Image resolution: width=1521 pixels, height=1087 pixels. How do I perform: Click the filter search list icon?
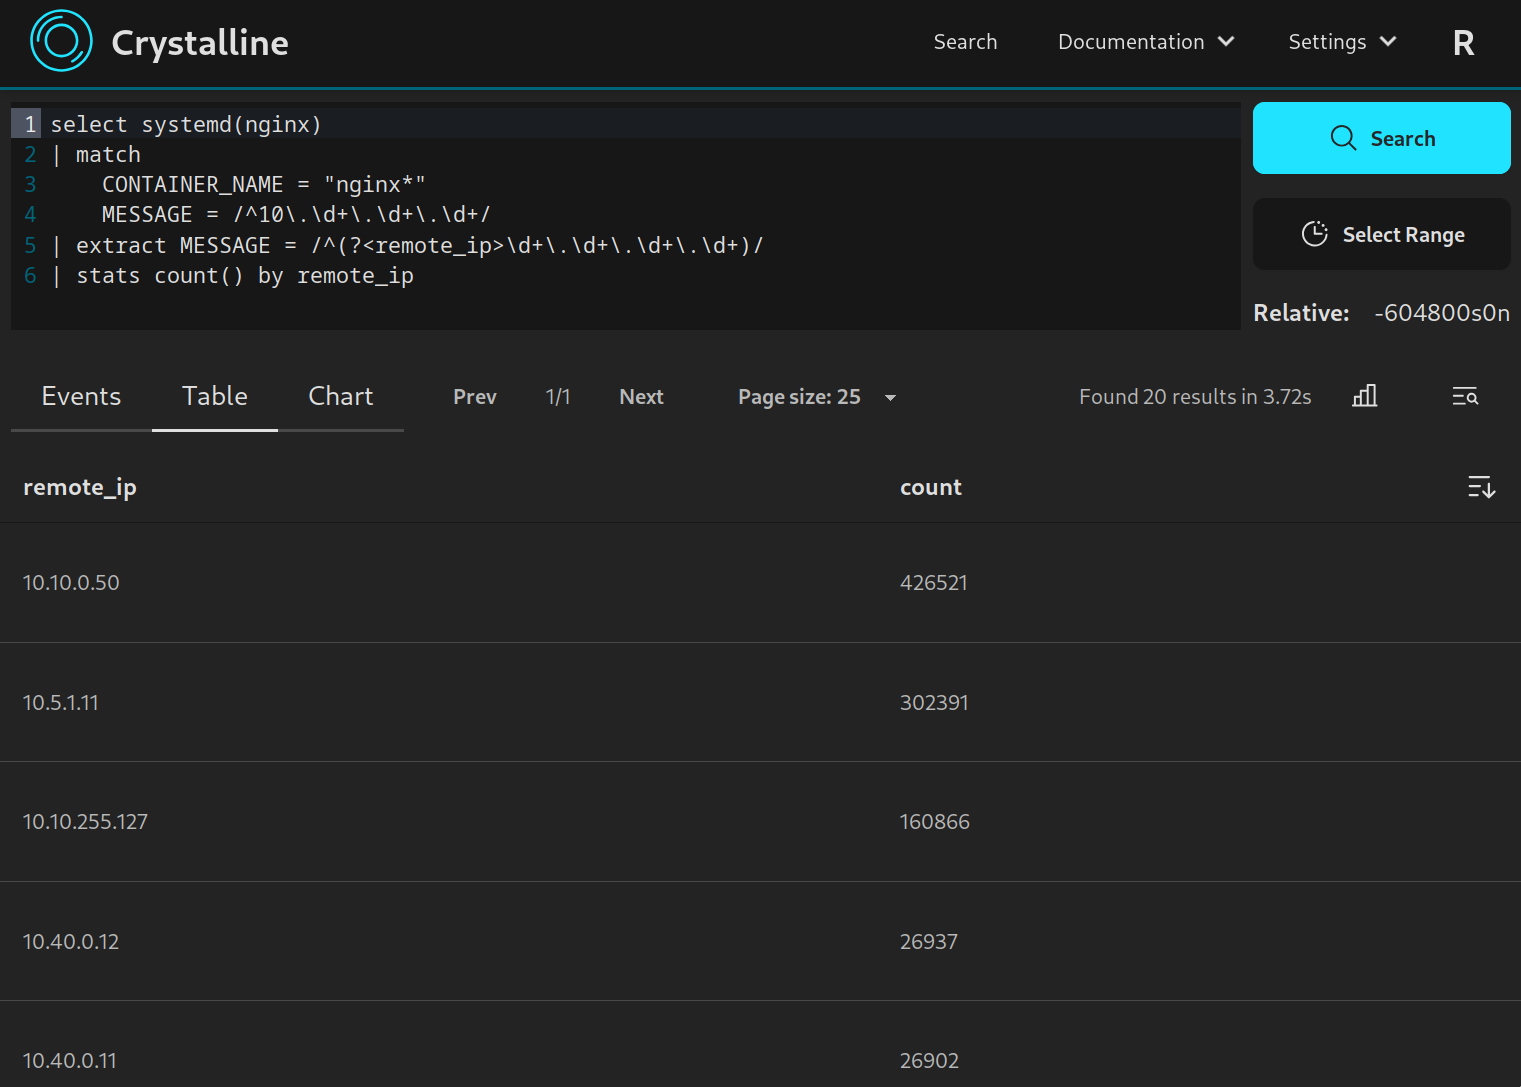pos(1465,396)
